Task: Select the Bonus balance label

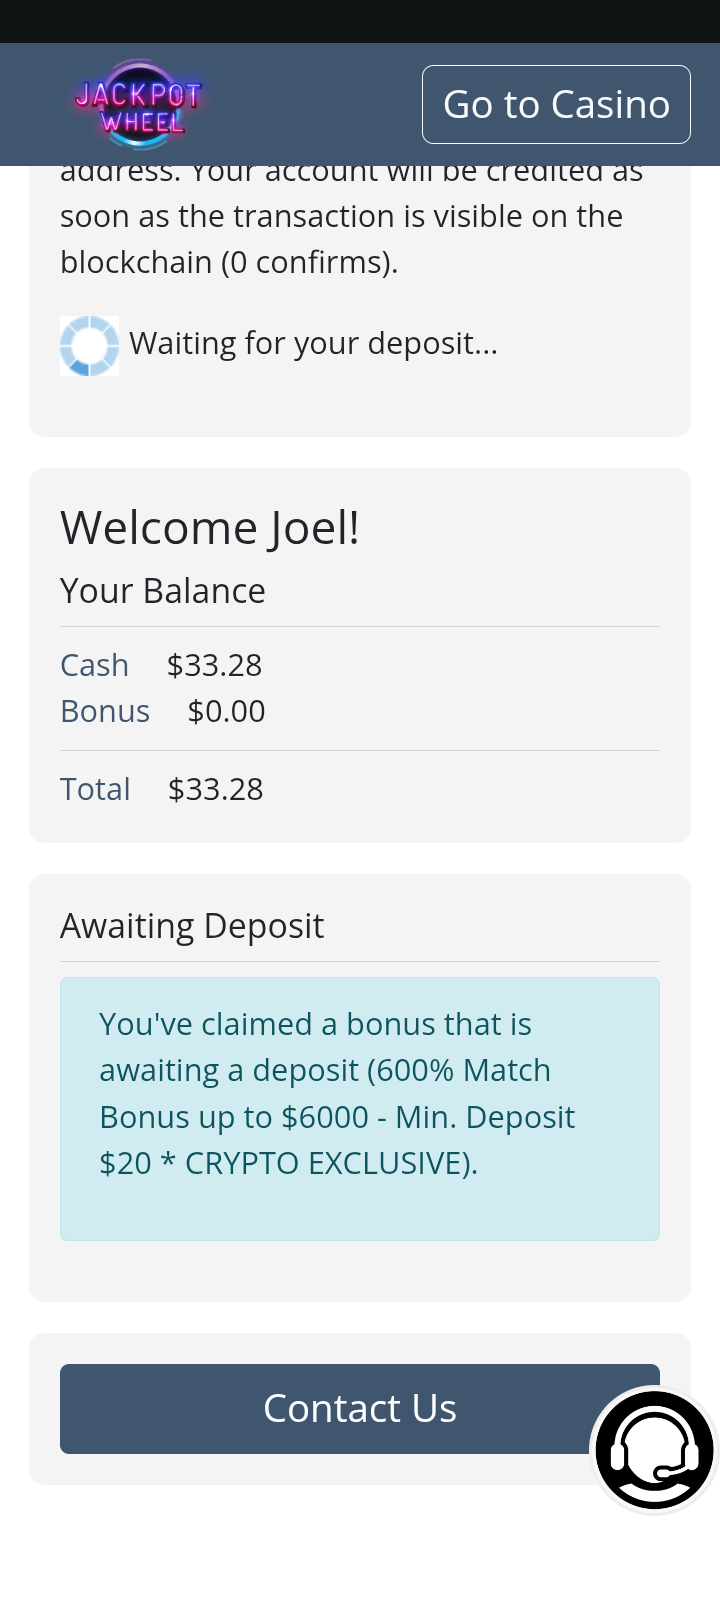Action: (x=105, y=711)
